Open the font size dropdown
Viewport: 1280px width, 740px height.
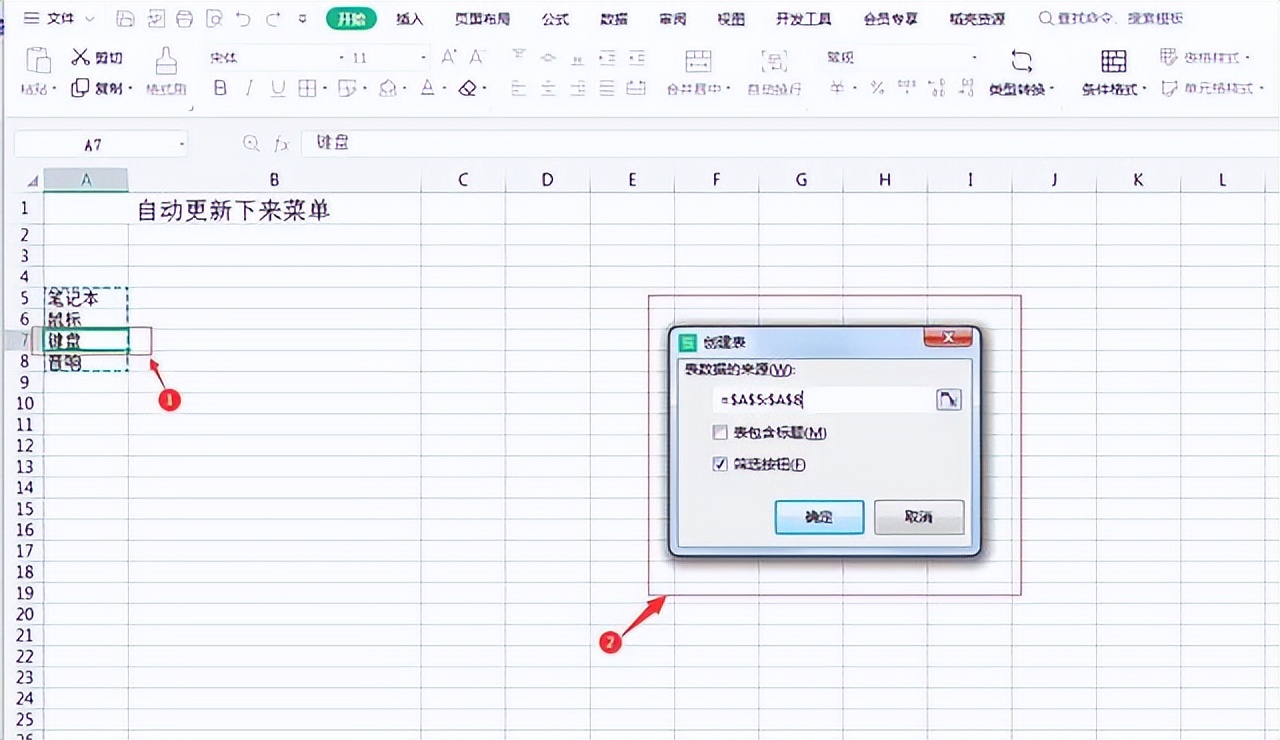[425, 58]
